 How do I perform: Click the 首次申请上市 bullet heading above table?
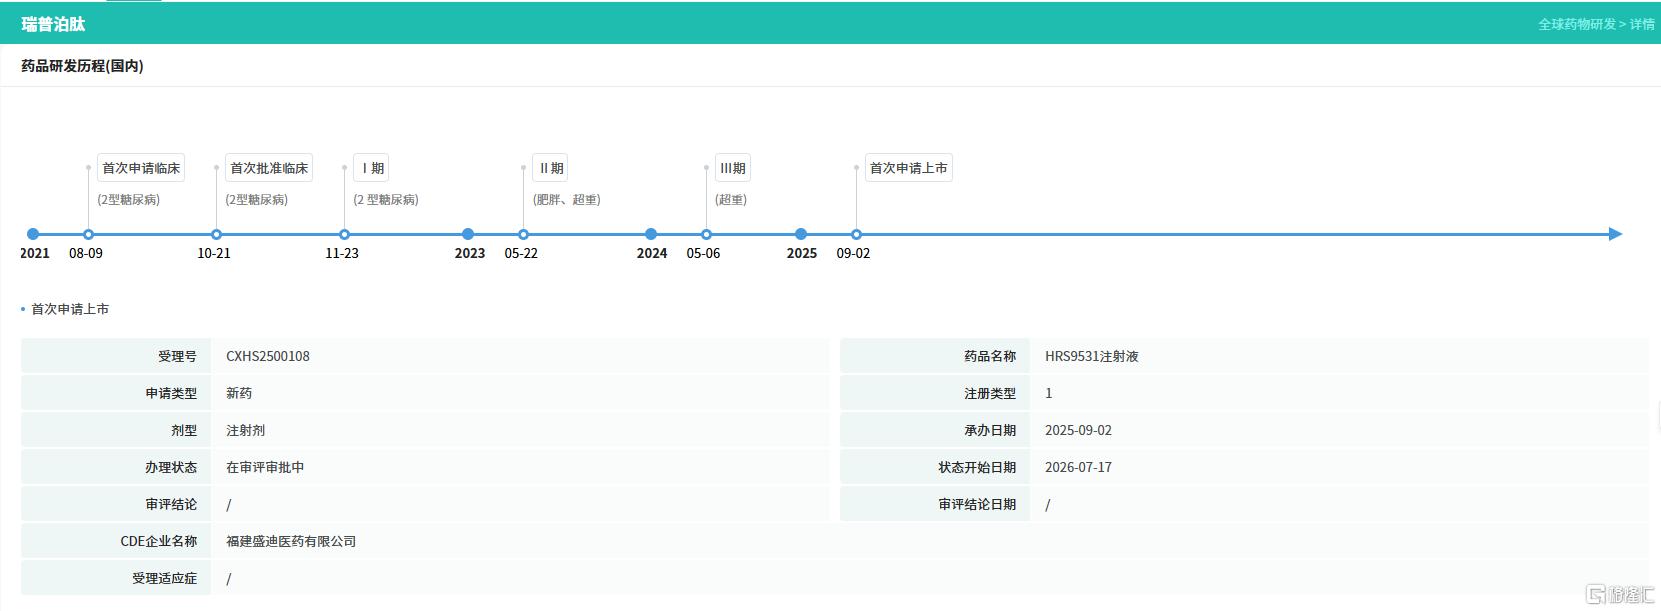tap(70, 309)
